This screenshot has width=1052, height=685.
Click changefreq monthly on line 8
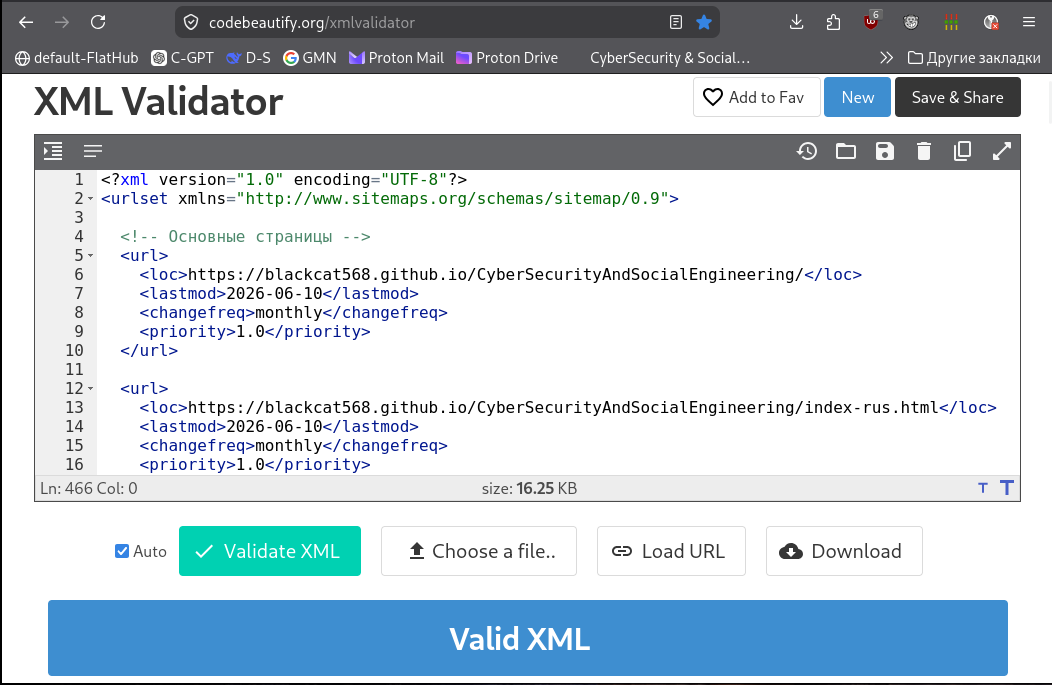[x=293, y=313]
